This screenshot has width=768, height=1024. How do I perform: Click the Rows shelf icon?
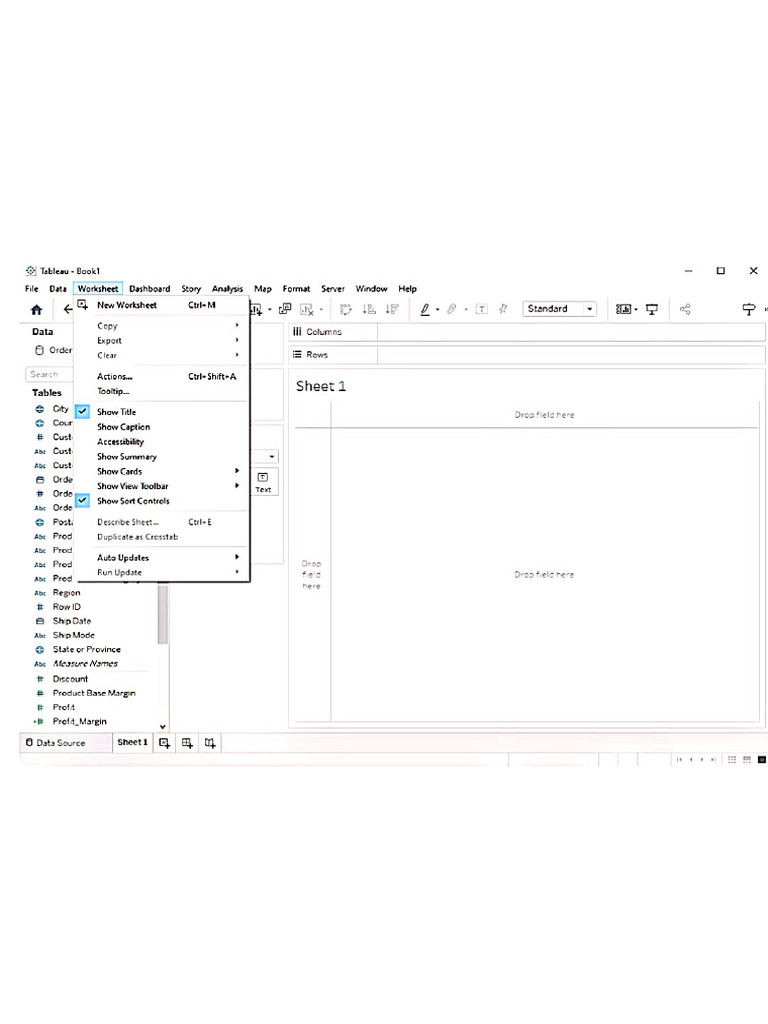click(297, 355)
